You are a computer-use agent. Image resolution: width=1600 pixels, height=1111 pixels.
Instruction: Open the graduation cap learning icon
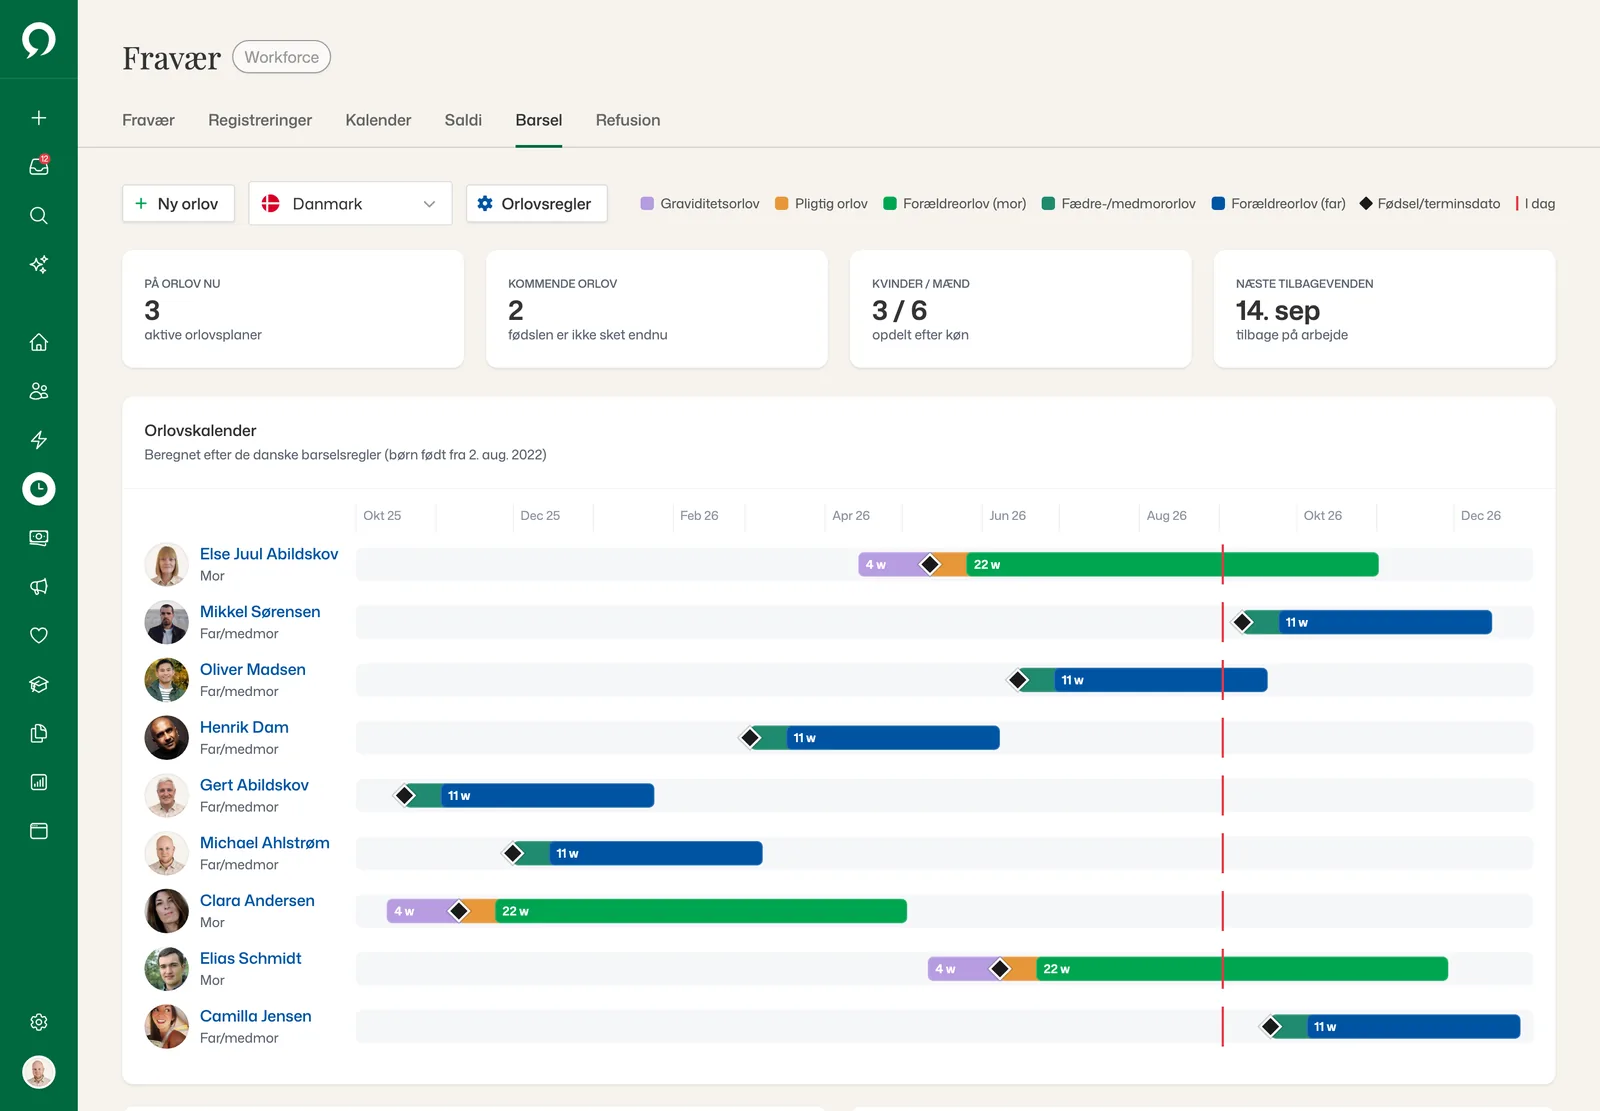39,684
